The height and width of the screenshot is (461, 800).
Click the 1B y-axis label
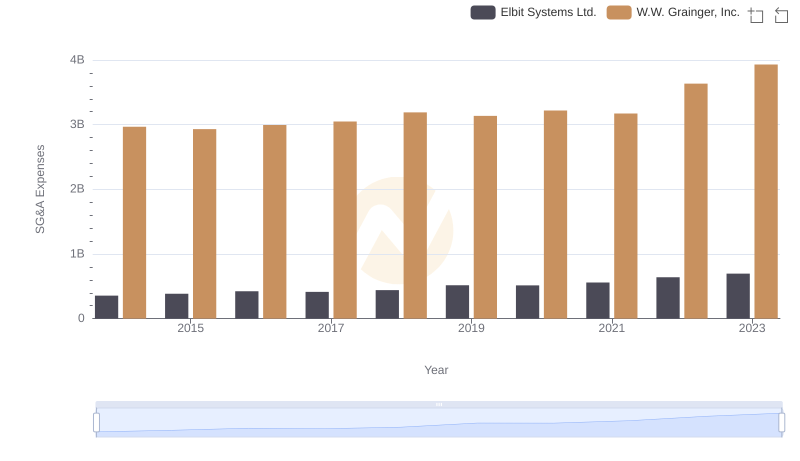pos(77,254)
